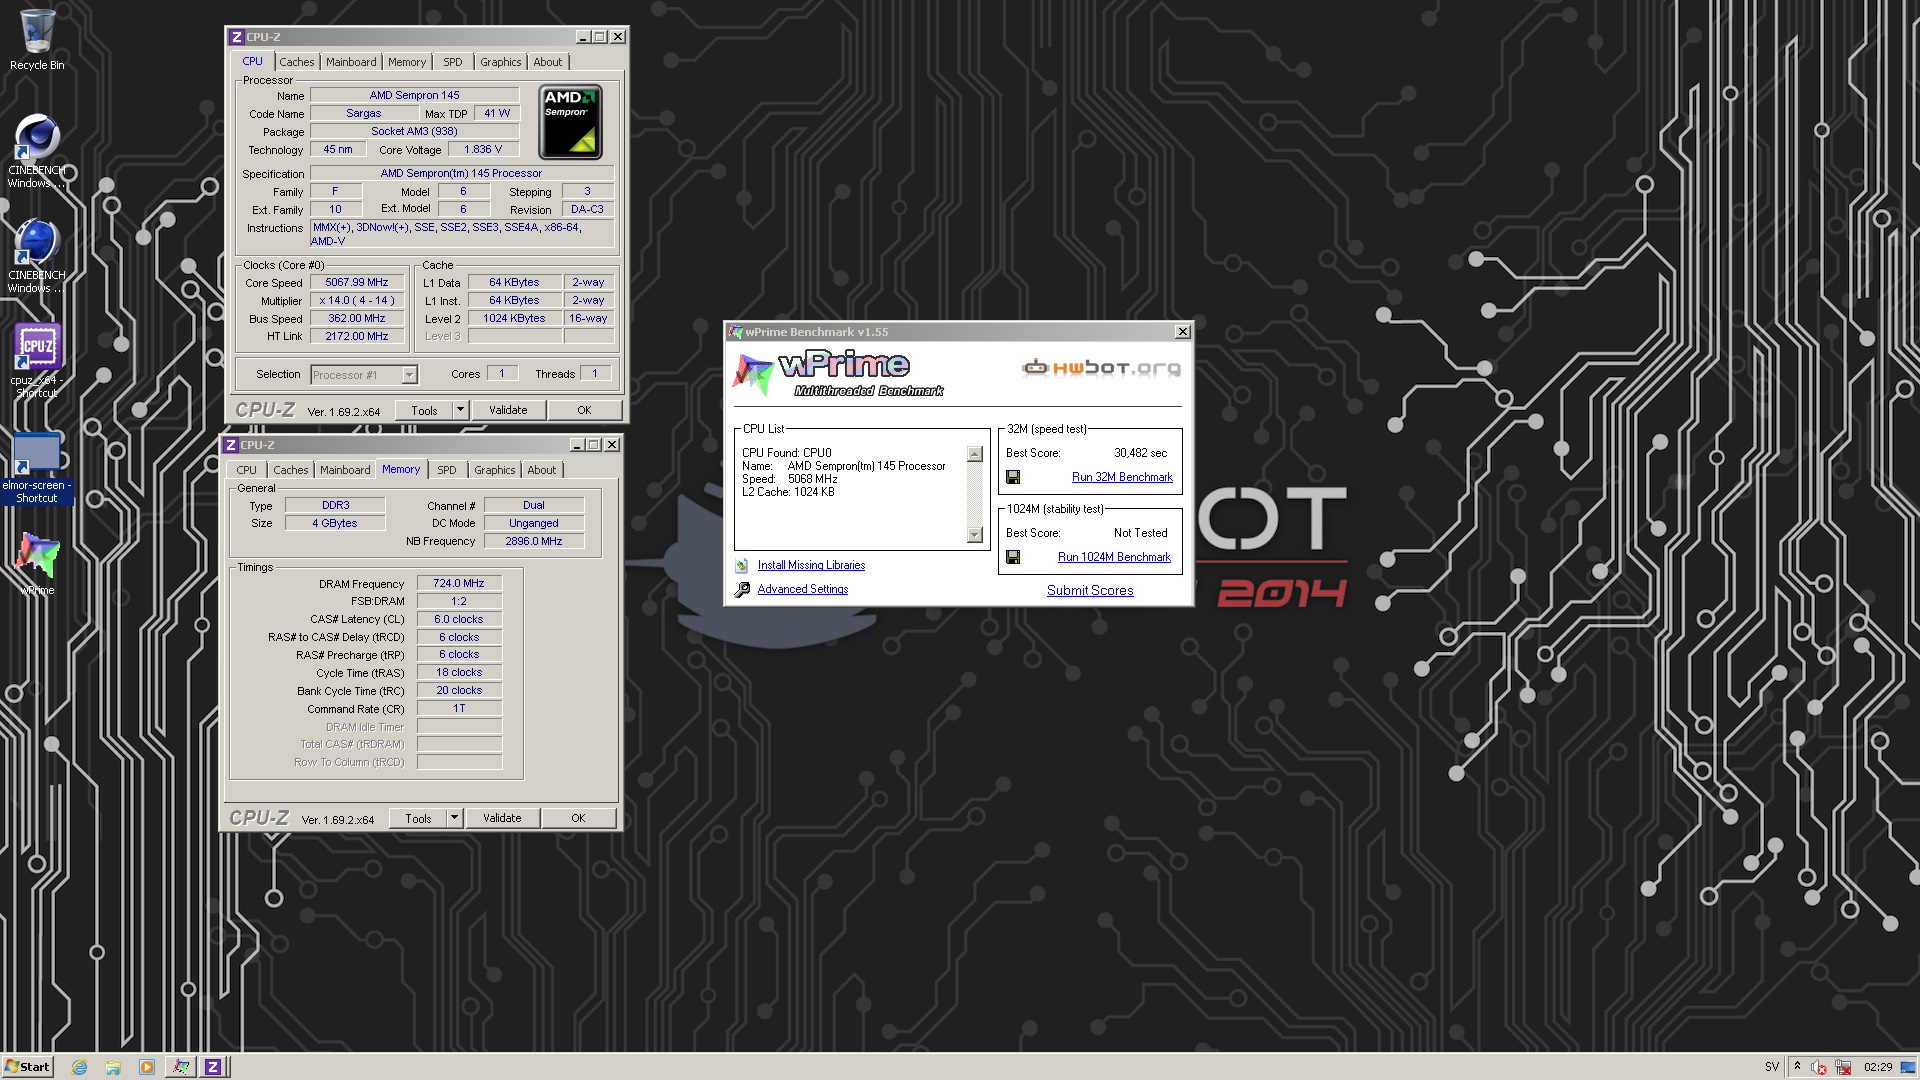Click the SV language indicator

(x=1772, y=1067)
